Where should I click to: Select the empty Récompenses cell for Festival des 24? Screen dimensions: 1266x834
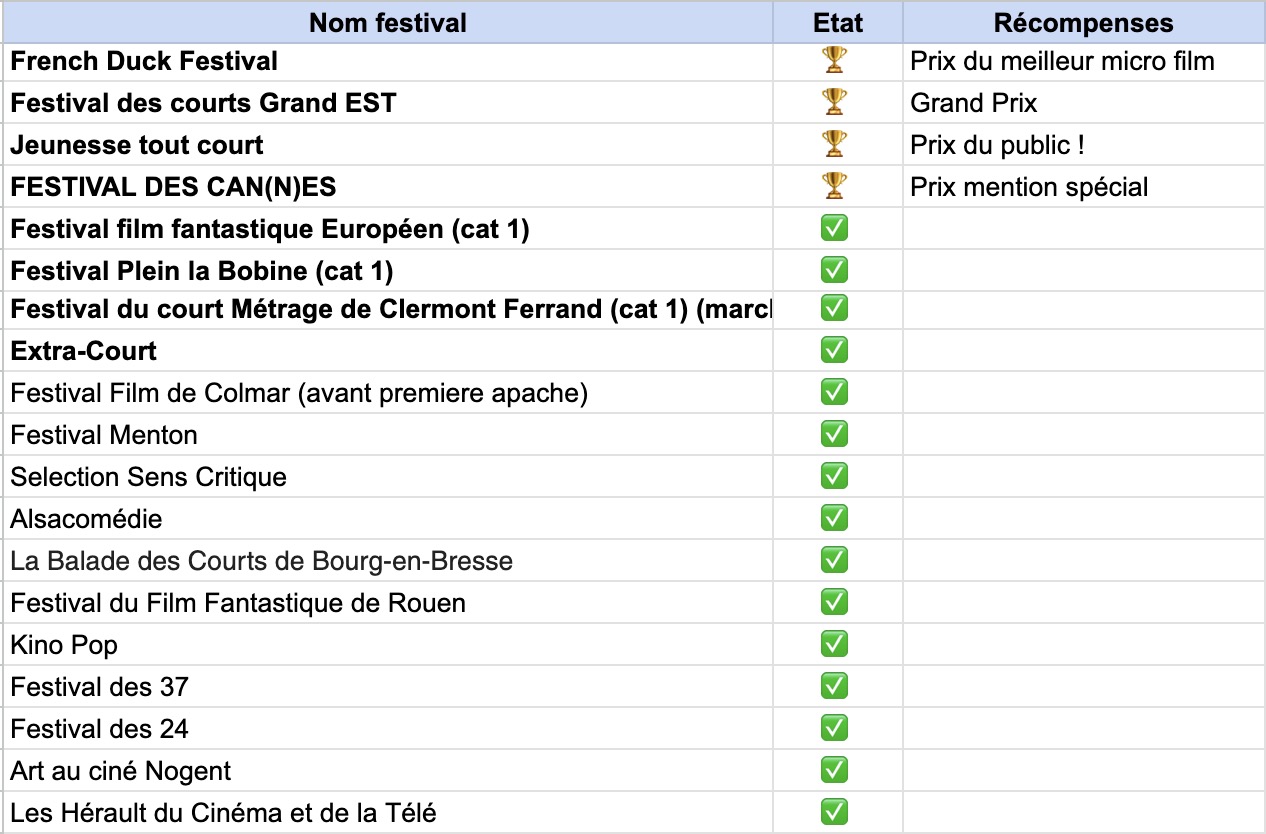pyautogui.click(x=1083, y=729)
